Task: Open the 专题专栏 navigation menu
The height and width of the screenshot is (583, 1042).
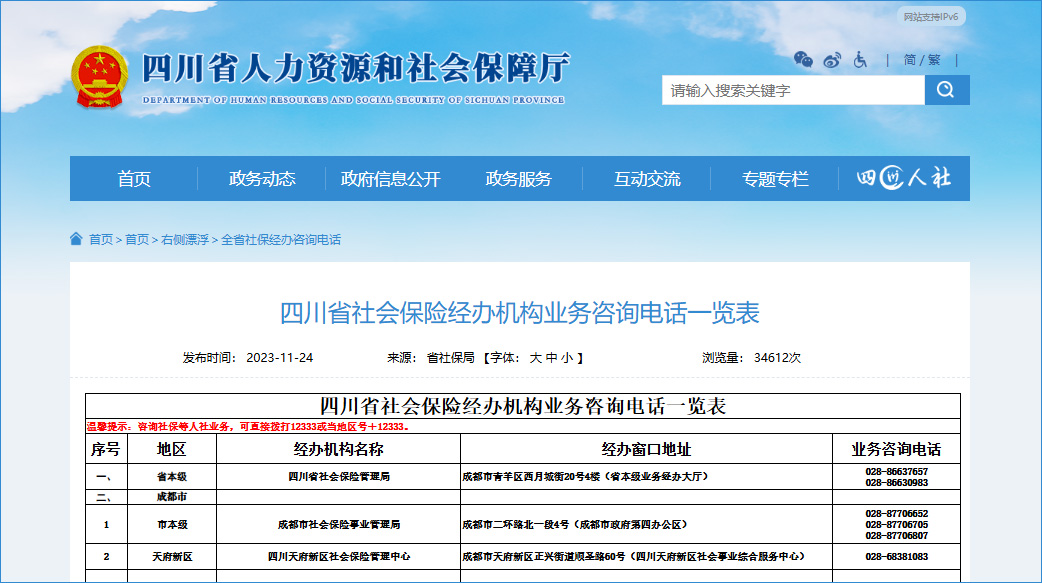Action: tap(775, 179)
